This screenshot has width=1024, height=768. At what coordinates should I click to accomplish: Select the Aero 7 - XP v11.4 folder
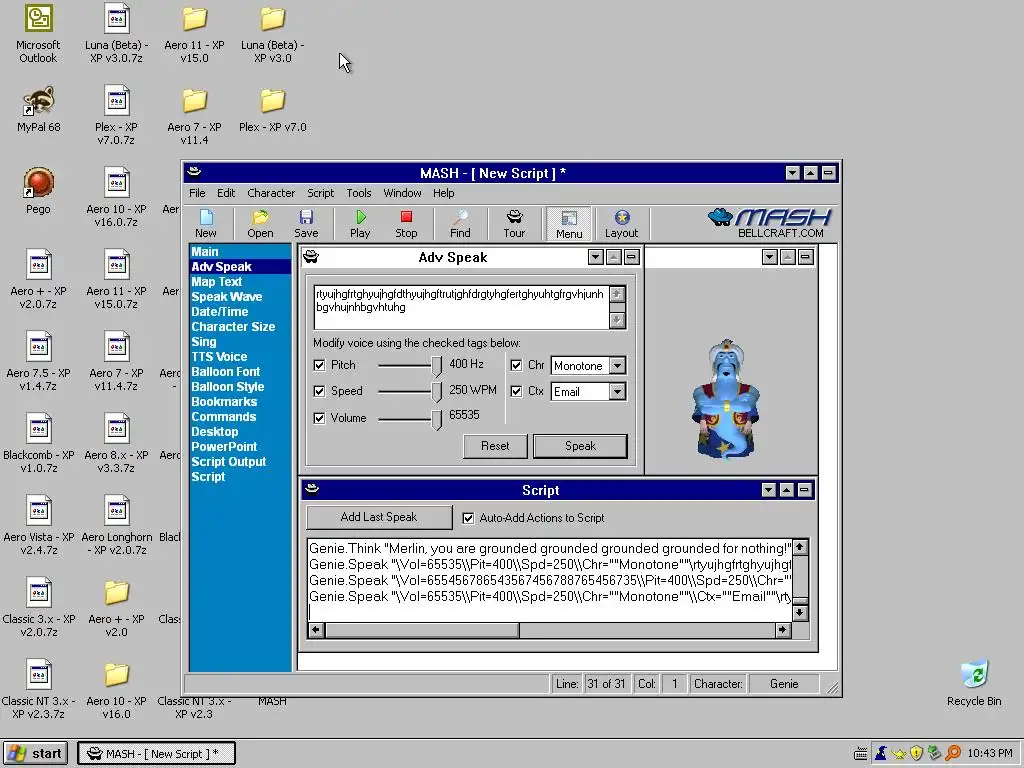[194, 115]
